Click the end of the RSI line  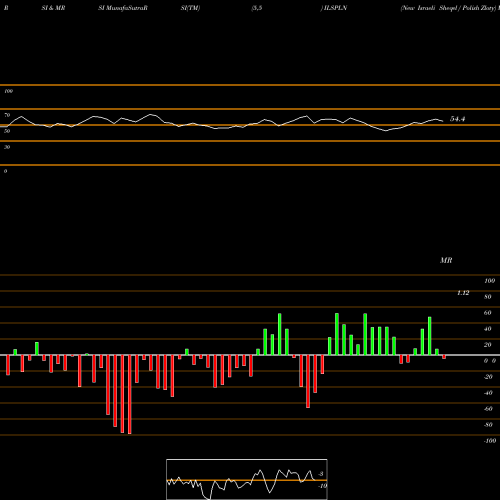pos(443,121)
